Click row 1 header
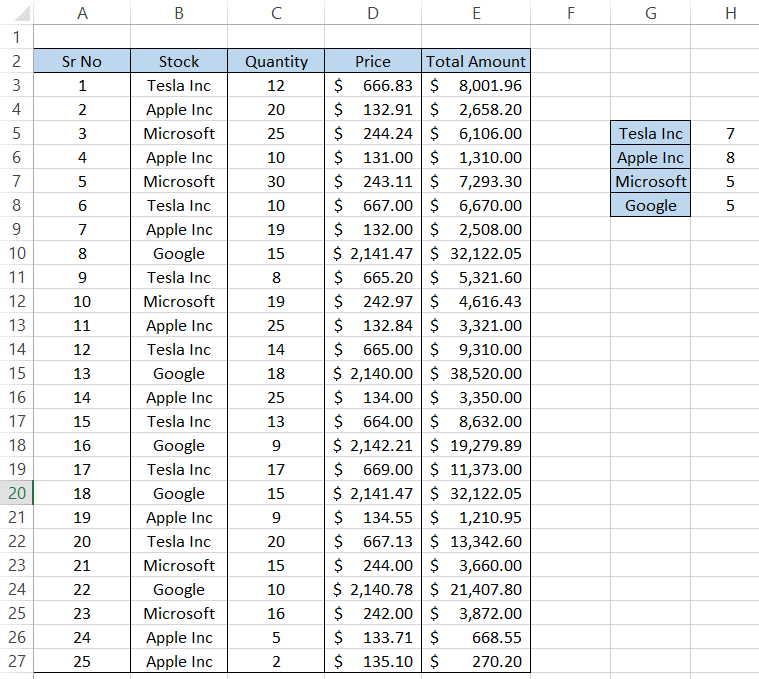 click(x=16, y=37)
